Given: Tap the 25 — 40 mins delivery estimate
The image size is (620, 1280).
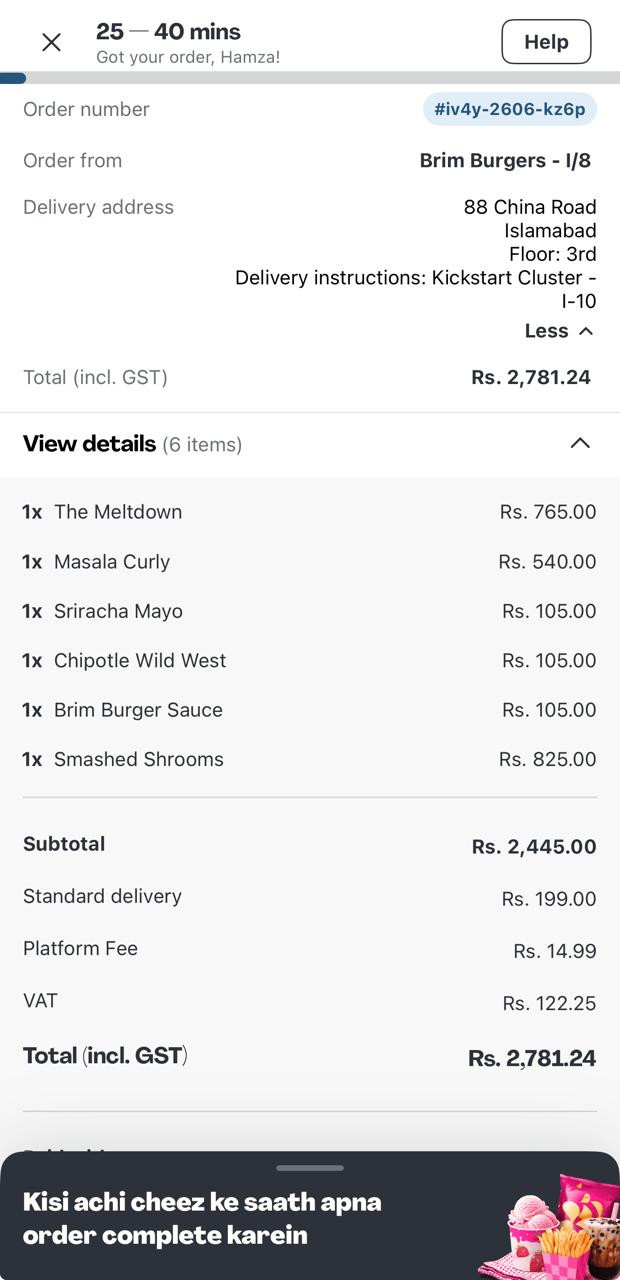Looking at the screenshot, I should point(168,32).
